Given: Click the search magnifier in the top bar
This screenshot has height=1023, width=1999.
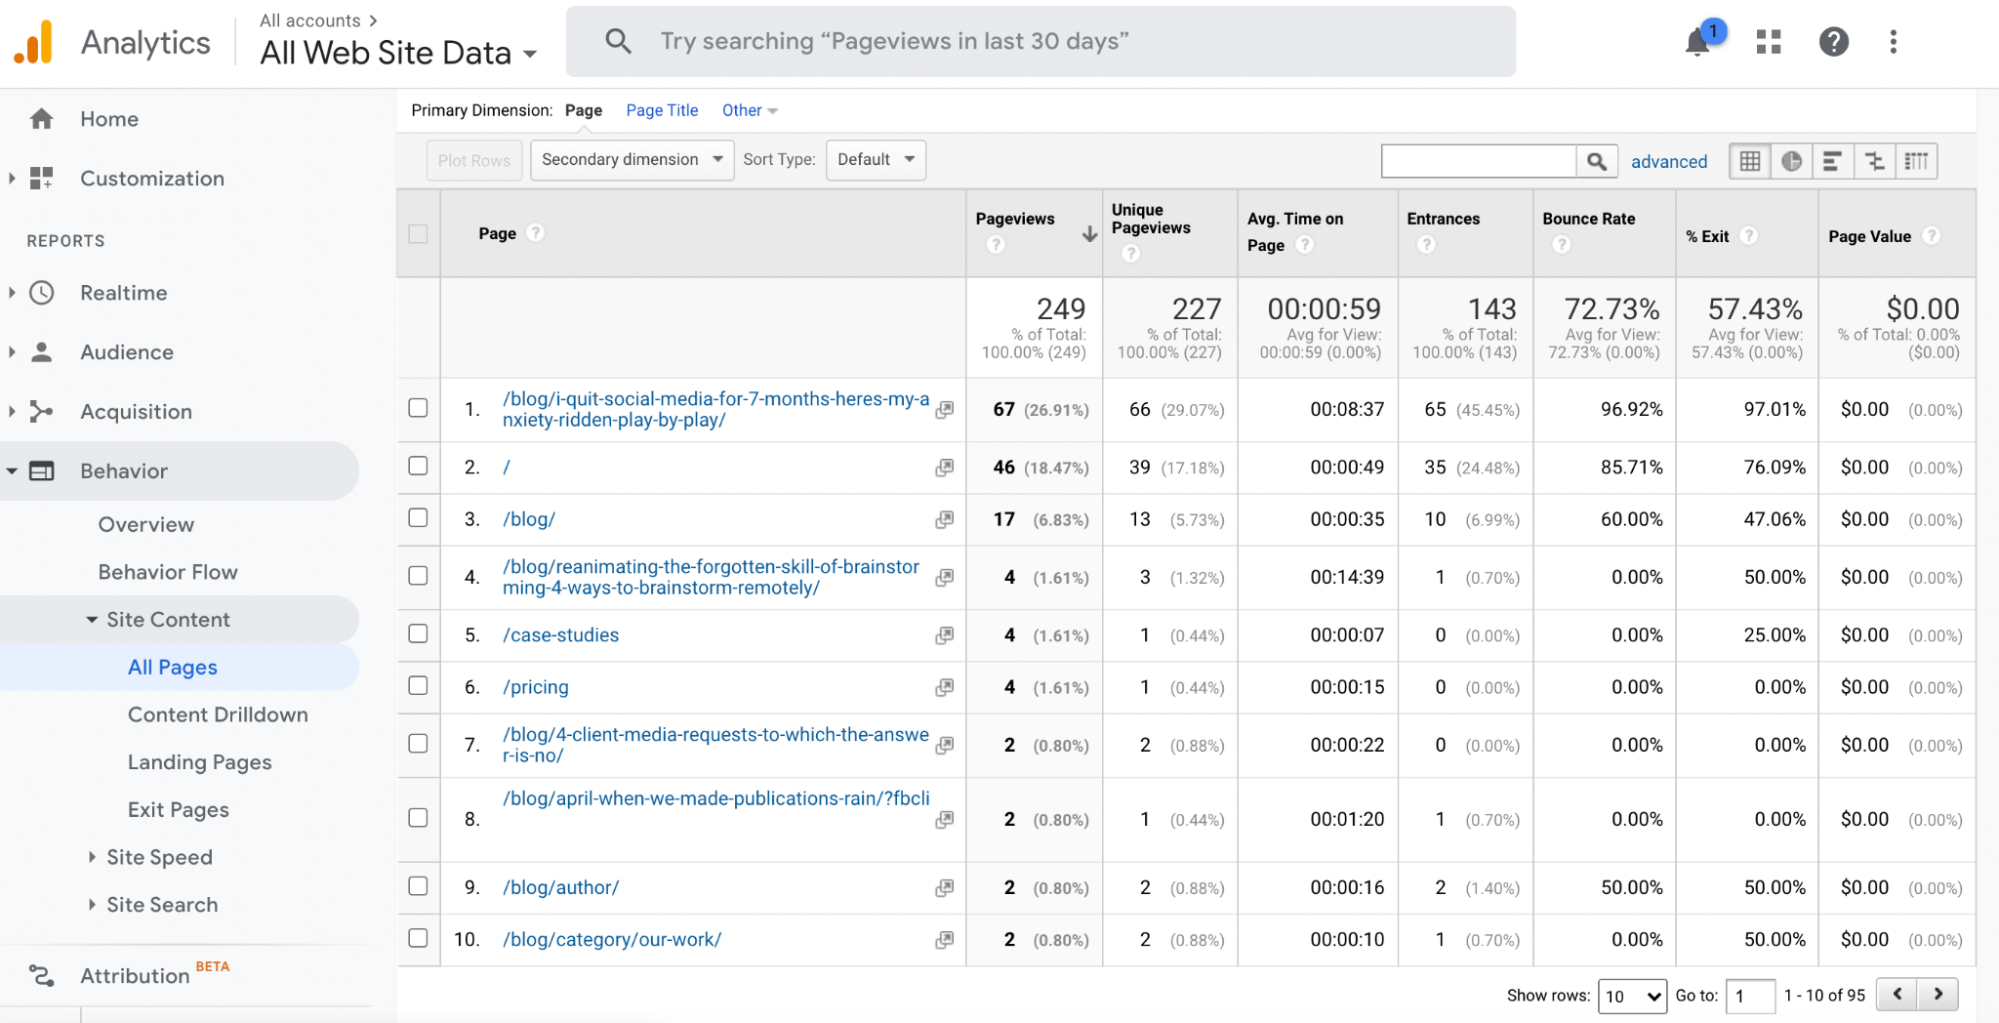Looking at the screenshot, I should click(x=618, y=41).
